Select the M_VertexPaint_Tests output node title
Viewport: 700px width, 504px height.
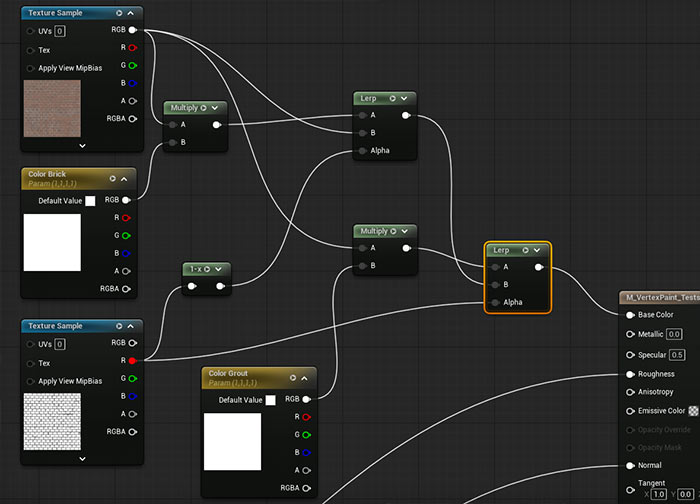click(660, 297)
